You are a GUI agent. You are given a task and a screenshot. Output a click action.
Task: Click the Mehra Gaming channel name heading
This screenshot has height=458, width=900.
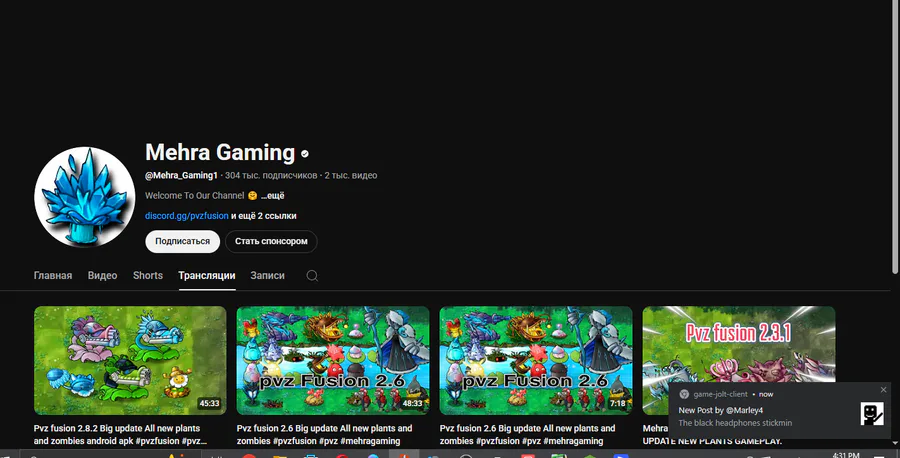(x=220, y=153)
